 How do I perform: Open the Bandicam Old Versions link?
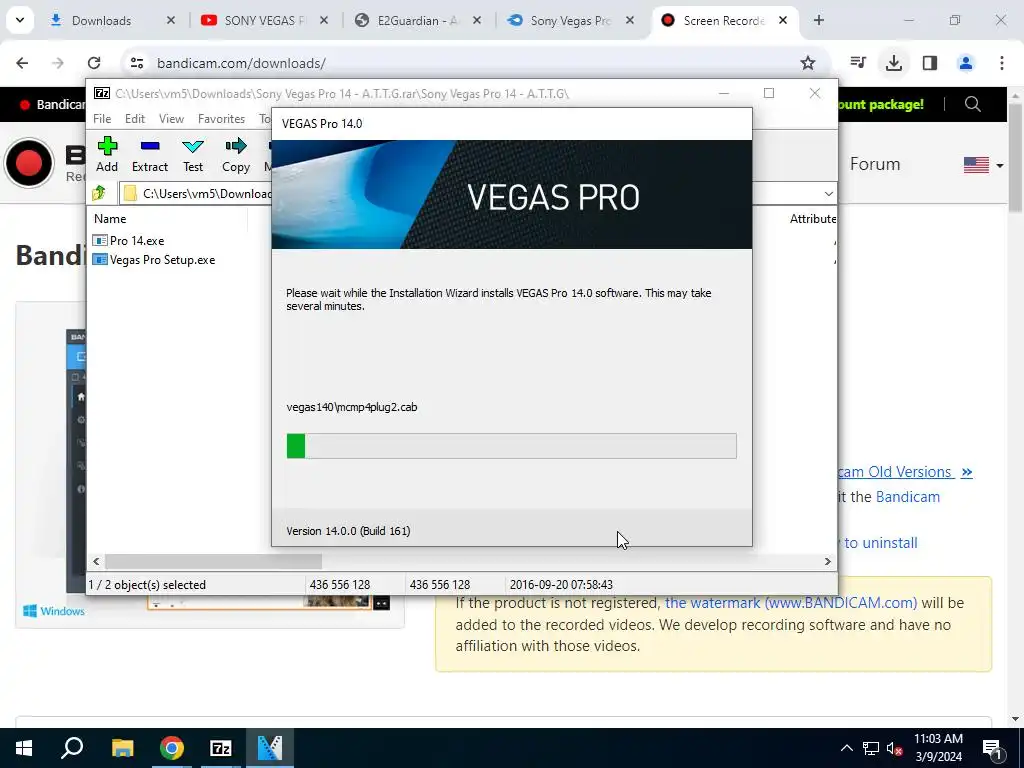click(905, 472)
